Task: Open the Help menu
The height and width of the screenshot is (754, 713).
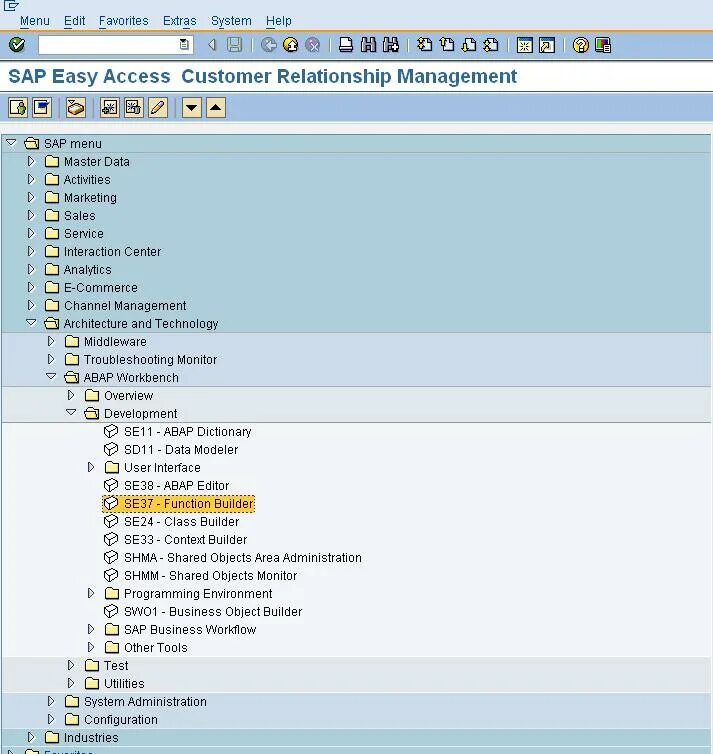Action: [278, 21]
